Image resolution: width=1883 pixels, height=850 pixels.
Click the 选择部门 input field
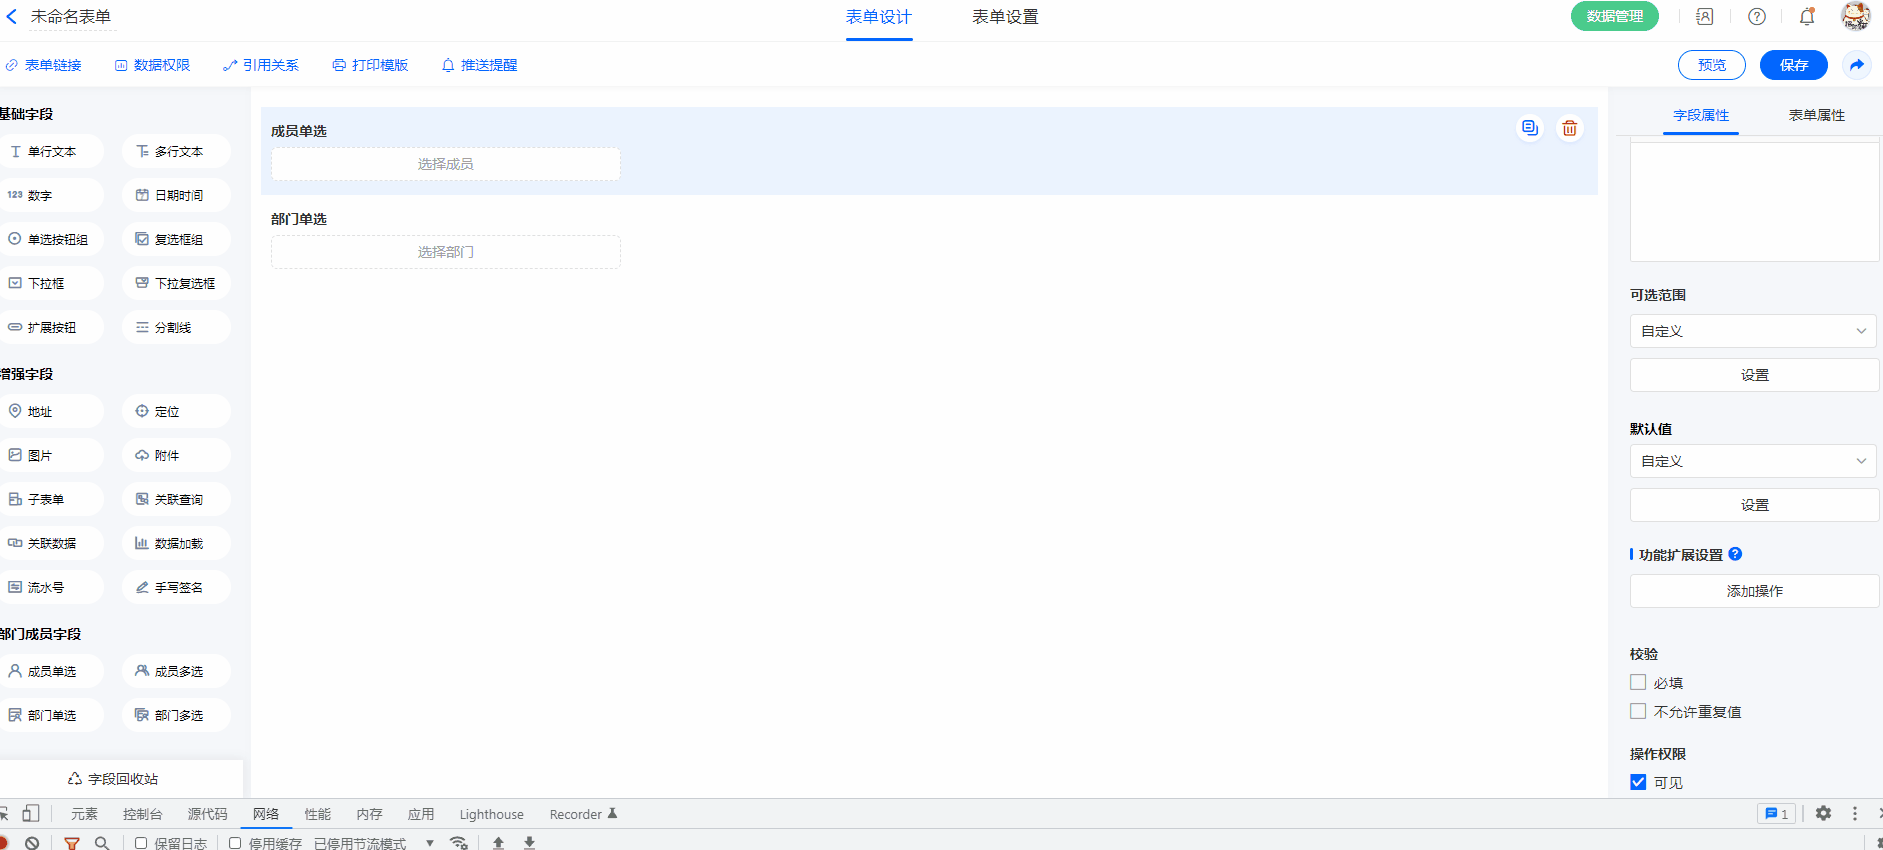pyautogui.click(x=446, y=252)
